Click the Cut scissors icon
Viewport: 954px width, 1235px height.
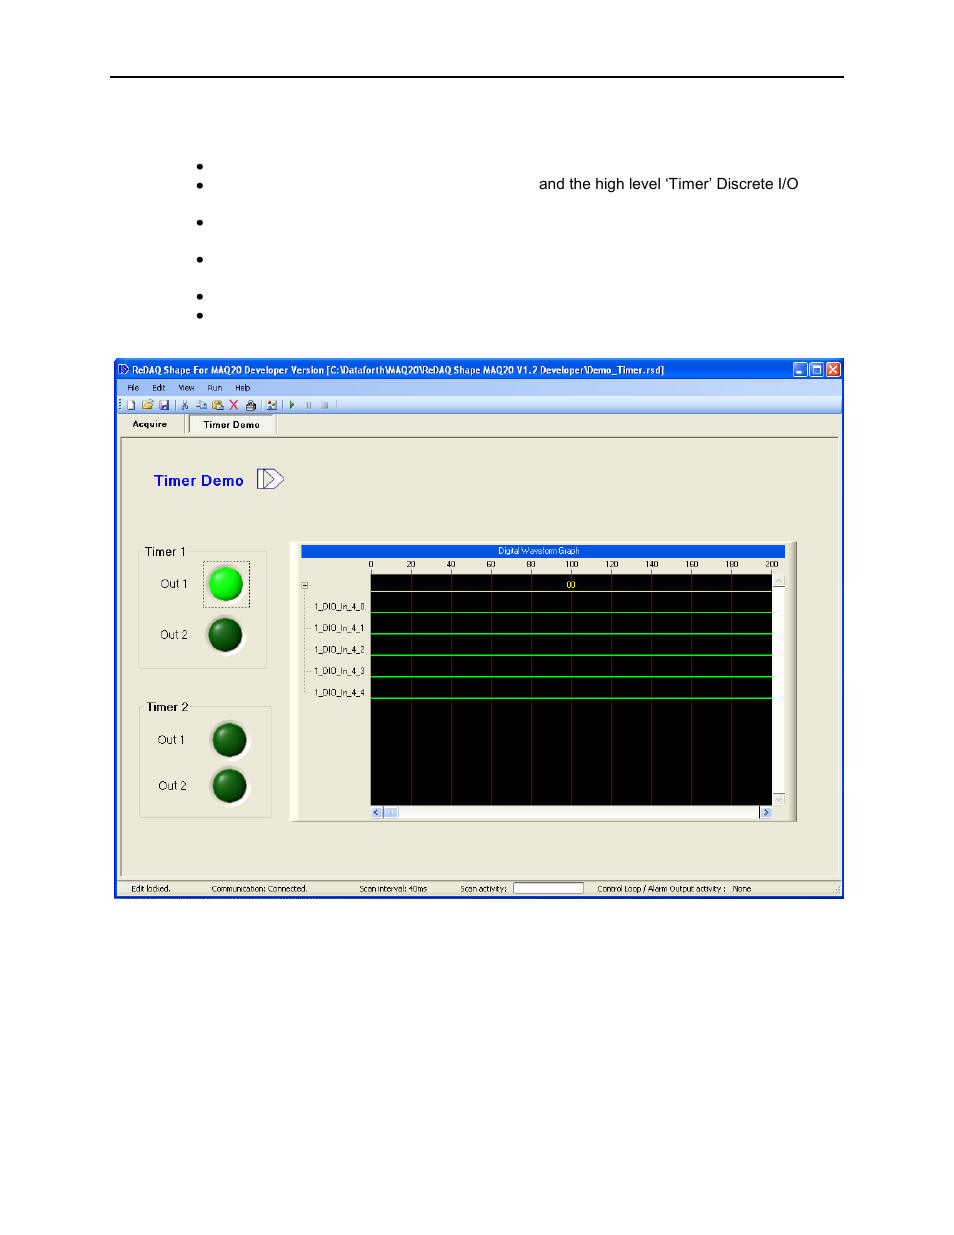click(x=185, y=405)
